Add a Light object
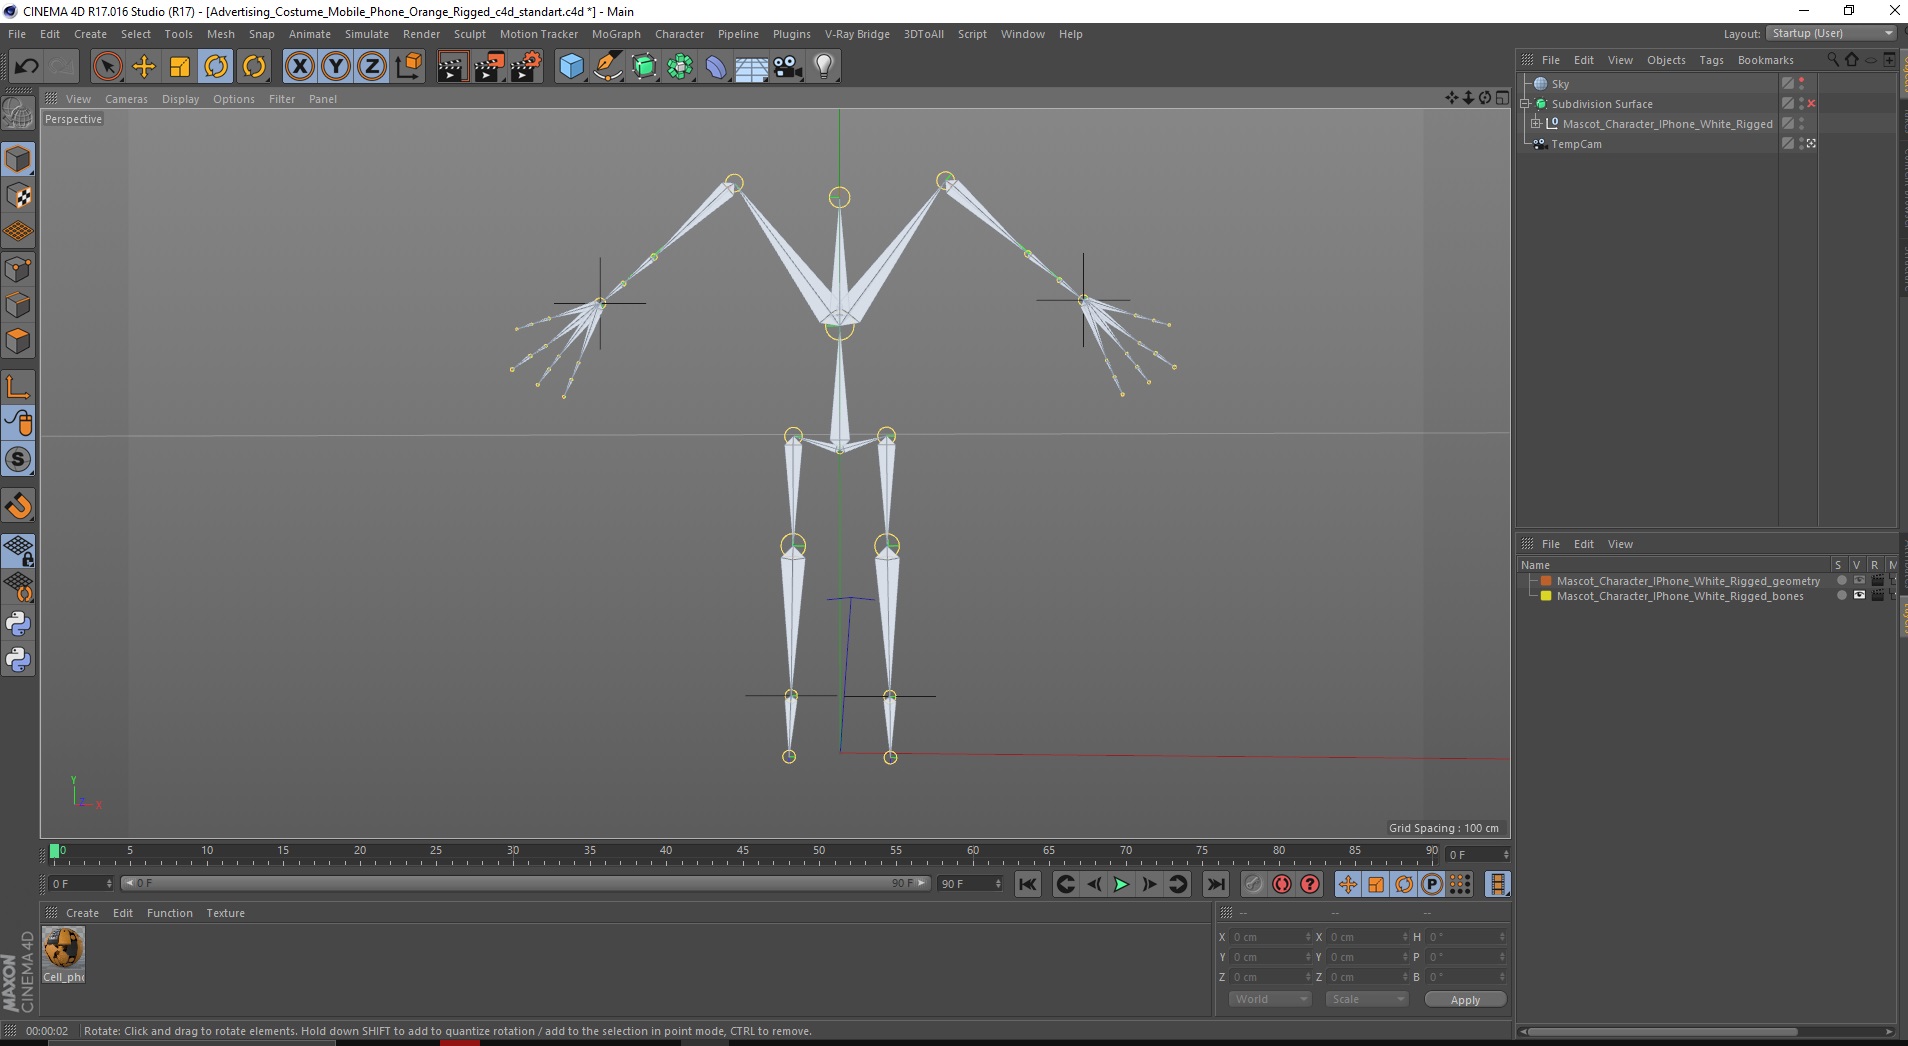Screen dimensions: 1908x1046 point(824,67)
